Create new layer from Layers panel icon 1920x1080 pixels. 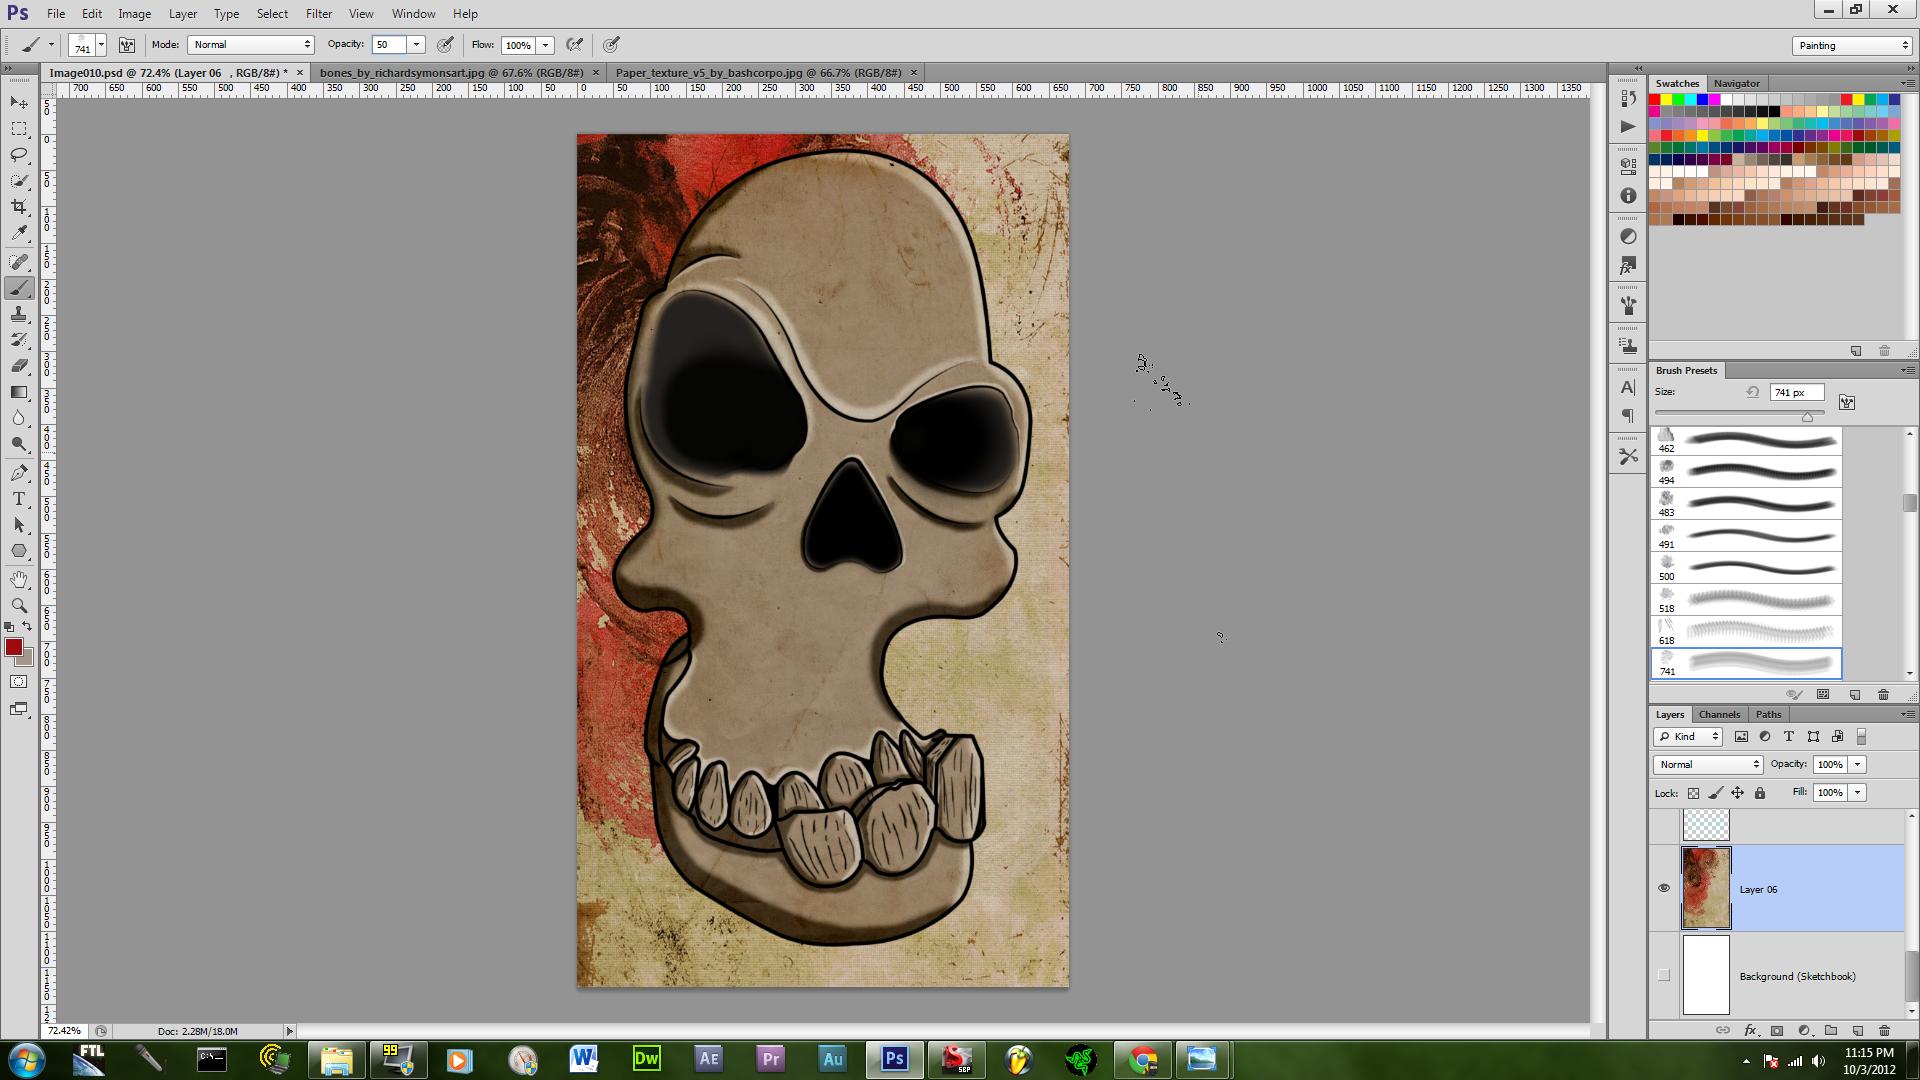[1858, 1030]
